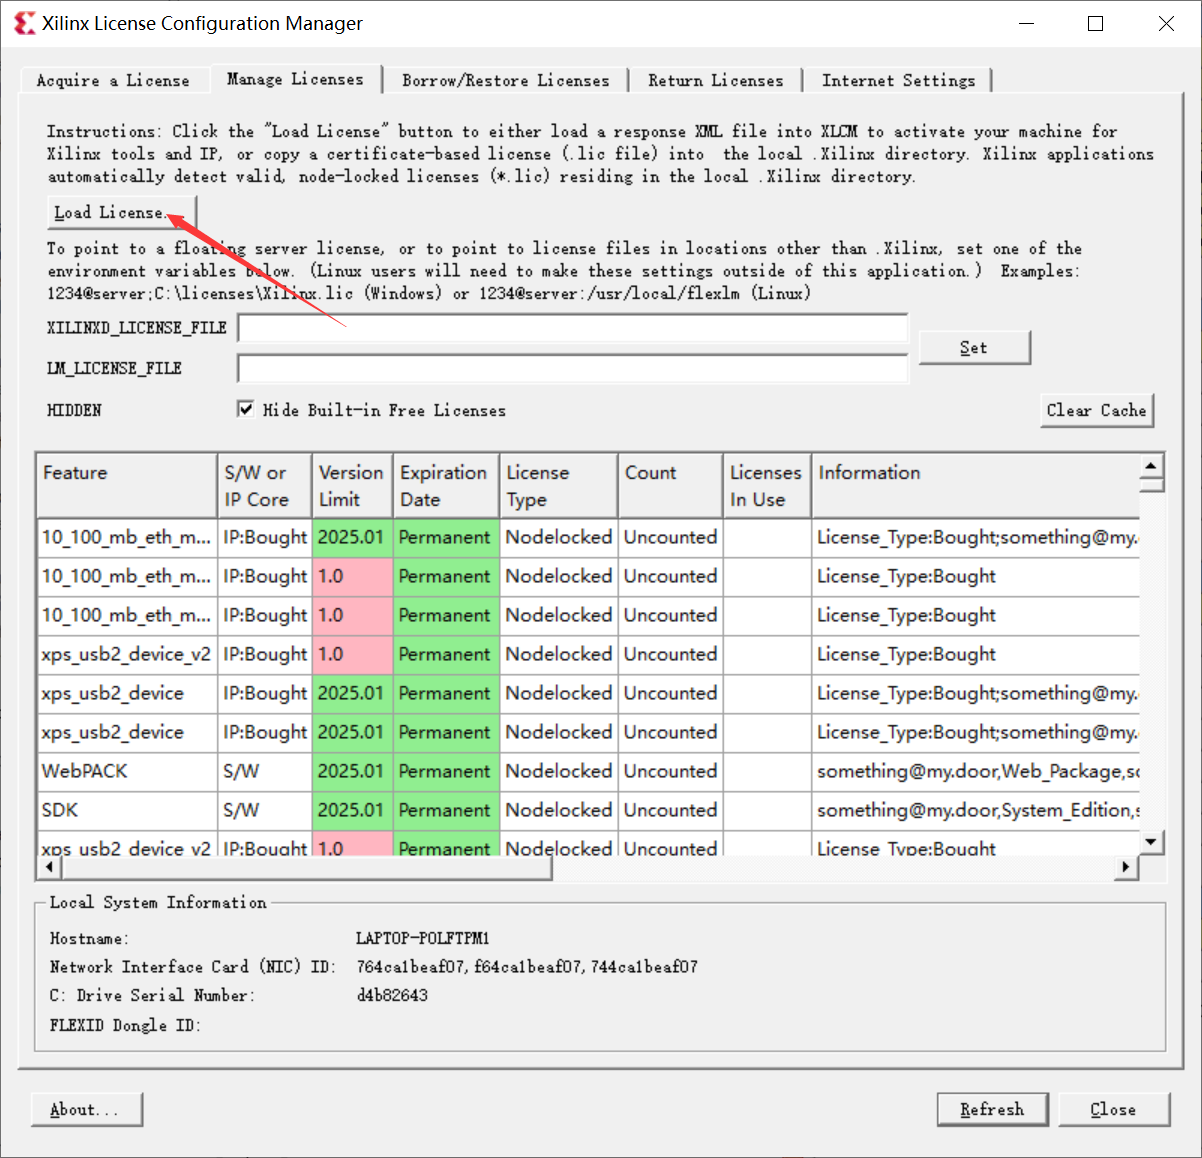Open the About dialog
The height and width of the screenshot is (1158, 1202).
[x=86, y=1109]
